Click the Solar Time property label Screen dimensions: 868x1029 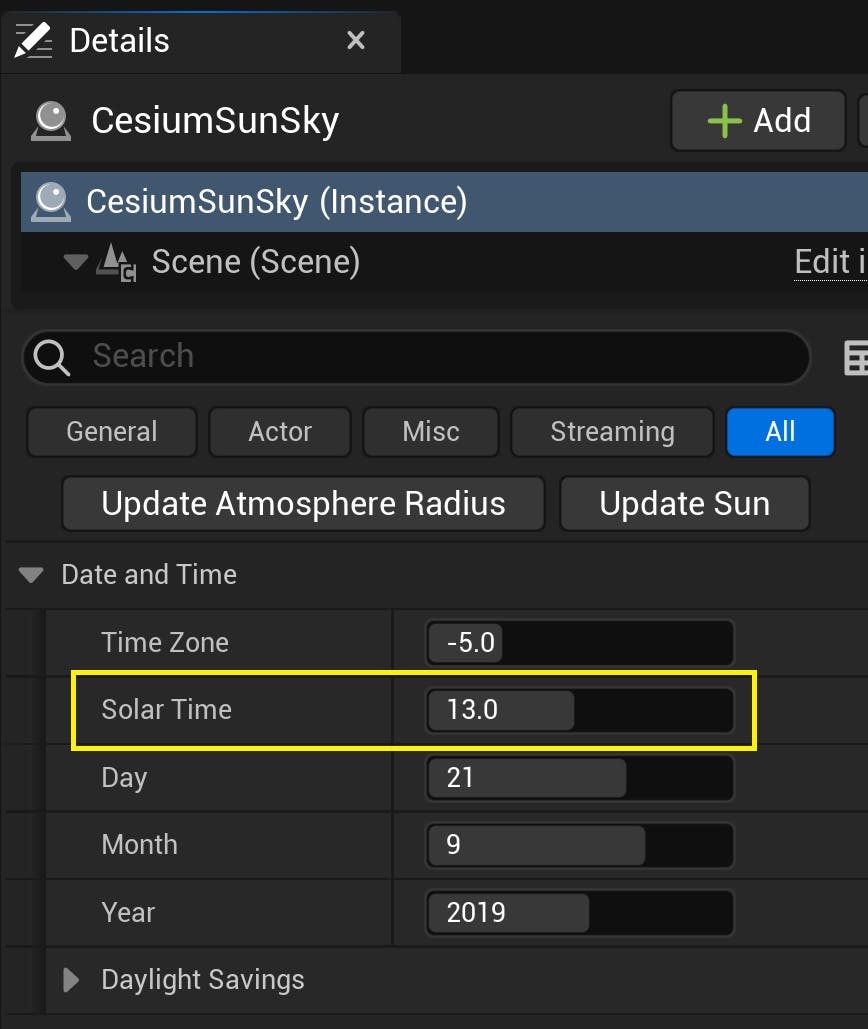(x=167, y=710)
